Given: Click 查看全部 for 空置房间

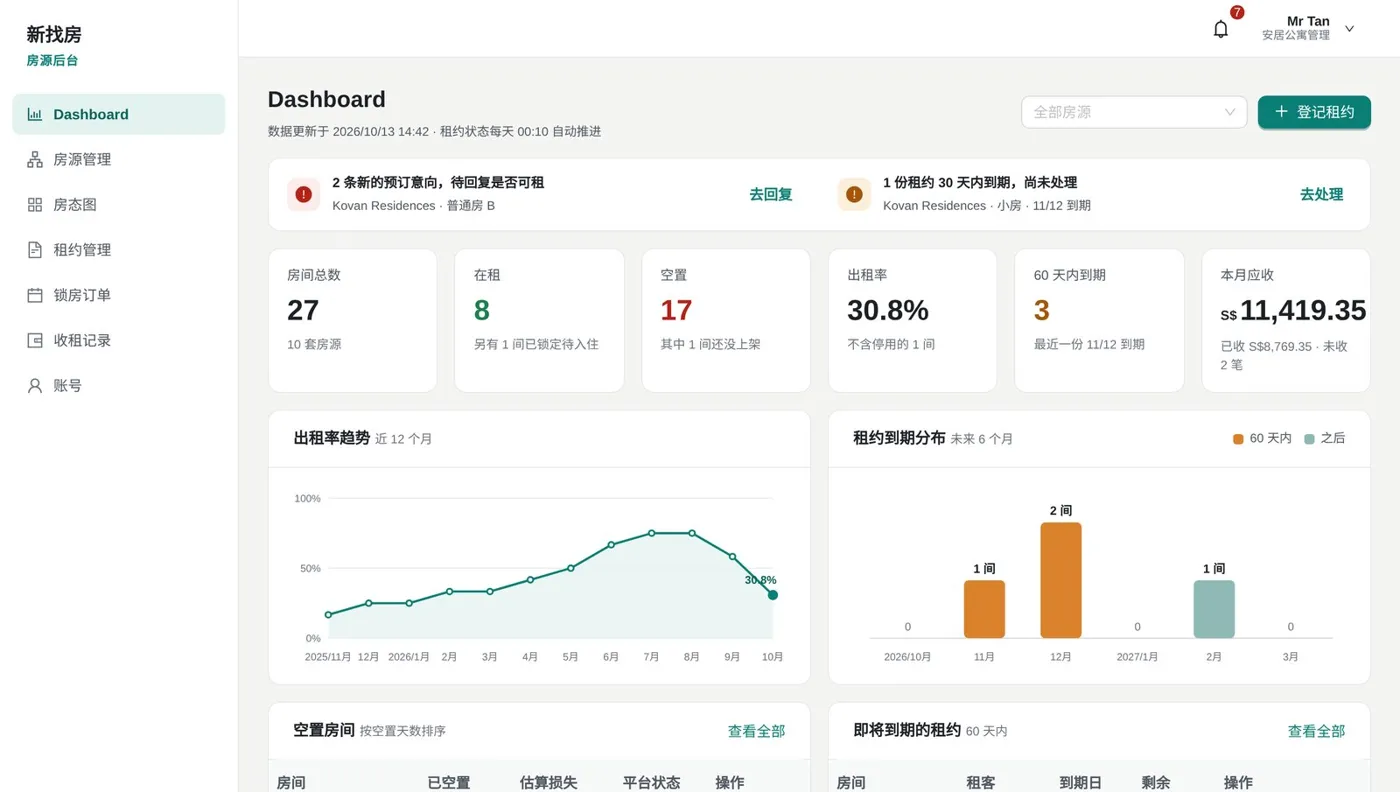Looking at the screenshot, I should 756,731.
